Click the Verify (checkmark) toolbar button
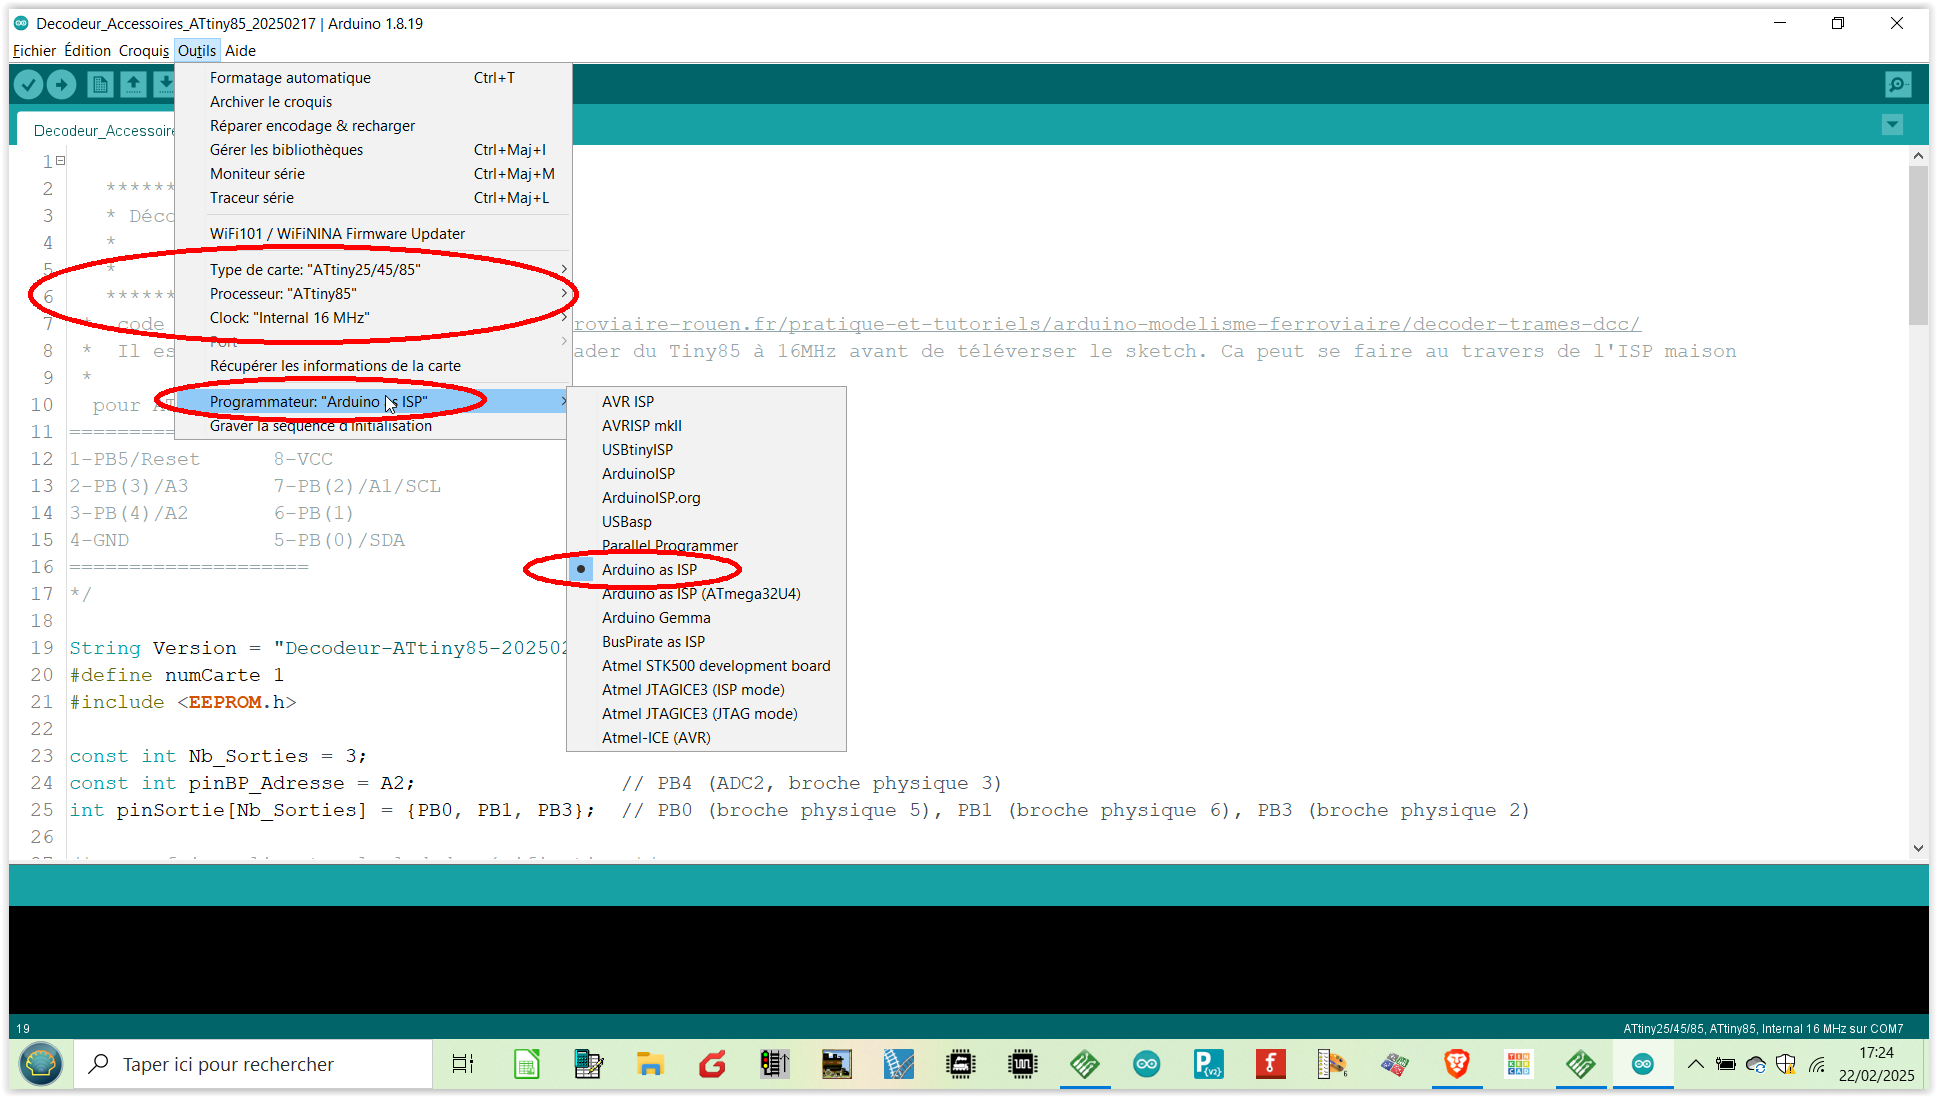Image resolution: width=1937 pixels, height=1097 pixels. coord(29,85)
